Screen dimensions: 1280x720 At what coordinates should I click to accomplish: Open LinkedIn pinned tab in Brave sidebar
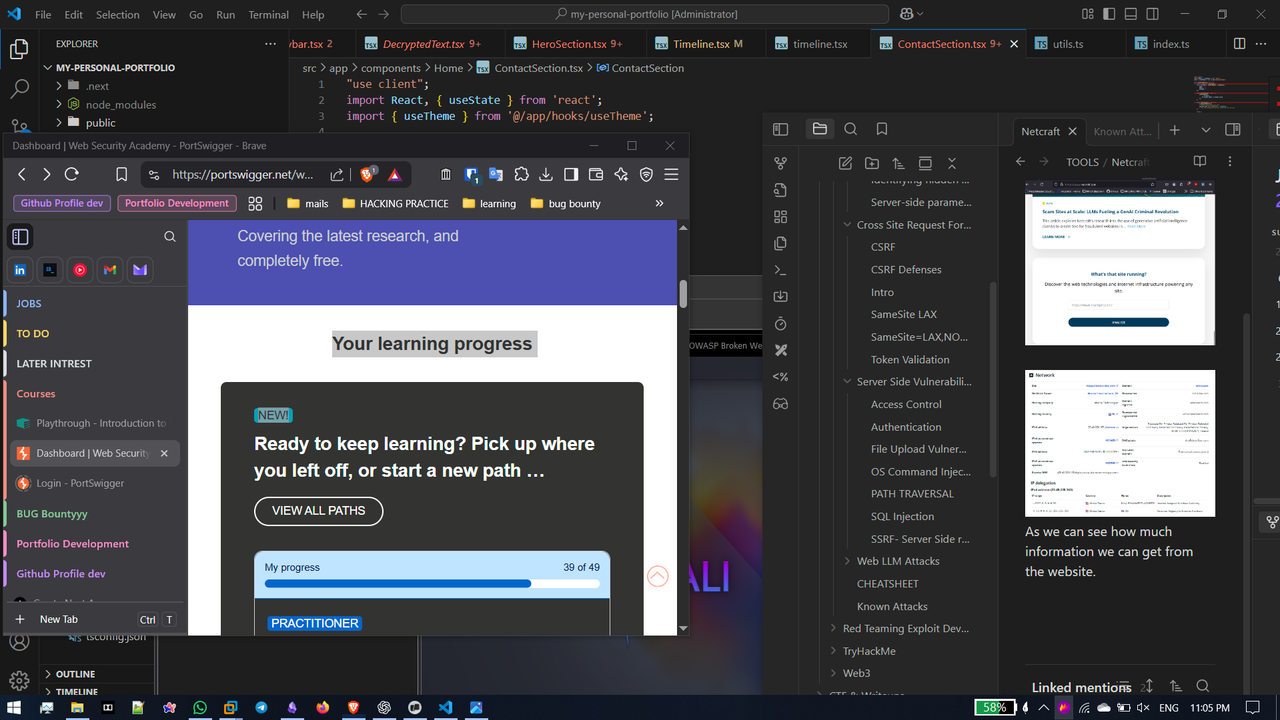point(20,270)
